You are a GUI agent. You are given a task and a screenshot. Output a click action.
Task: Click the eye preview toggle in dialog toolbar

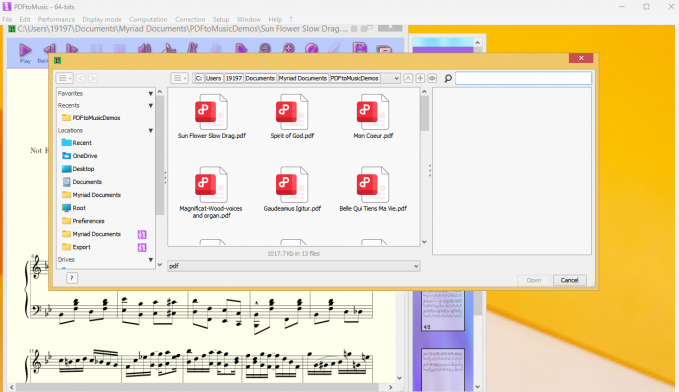click(432, 78)
